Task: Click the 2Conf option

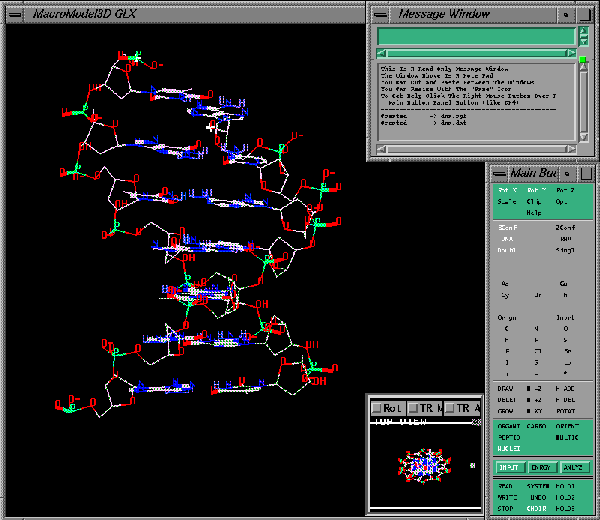Action: coord(565,228)
